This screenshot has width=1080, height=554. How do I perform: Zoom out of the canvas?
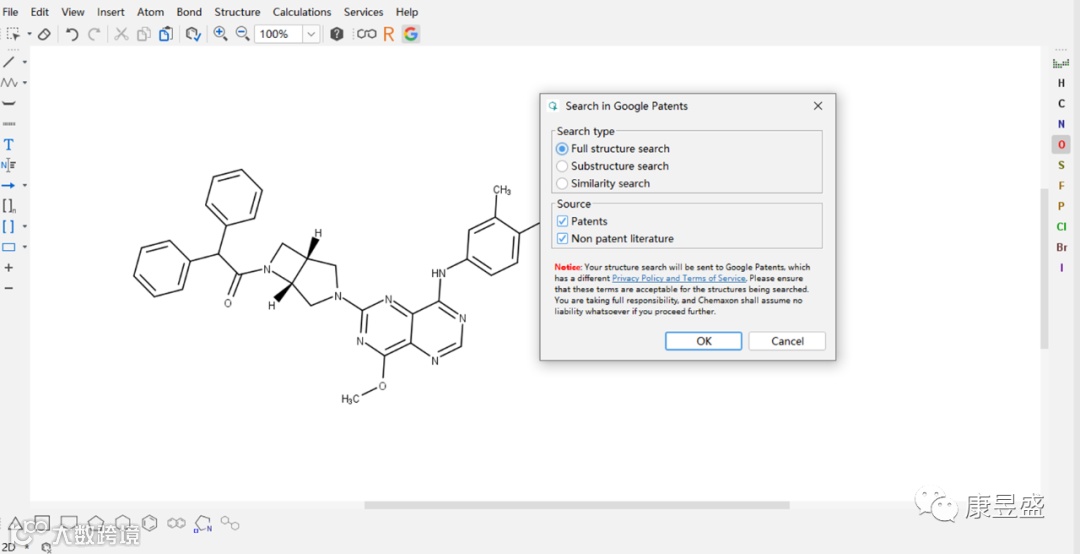click(x=242, y=34)
